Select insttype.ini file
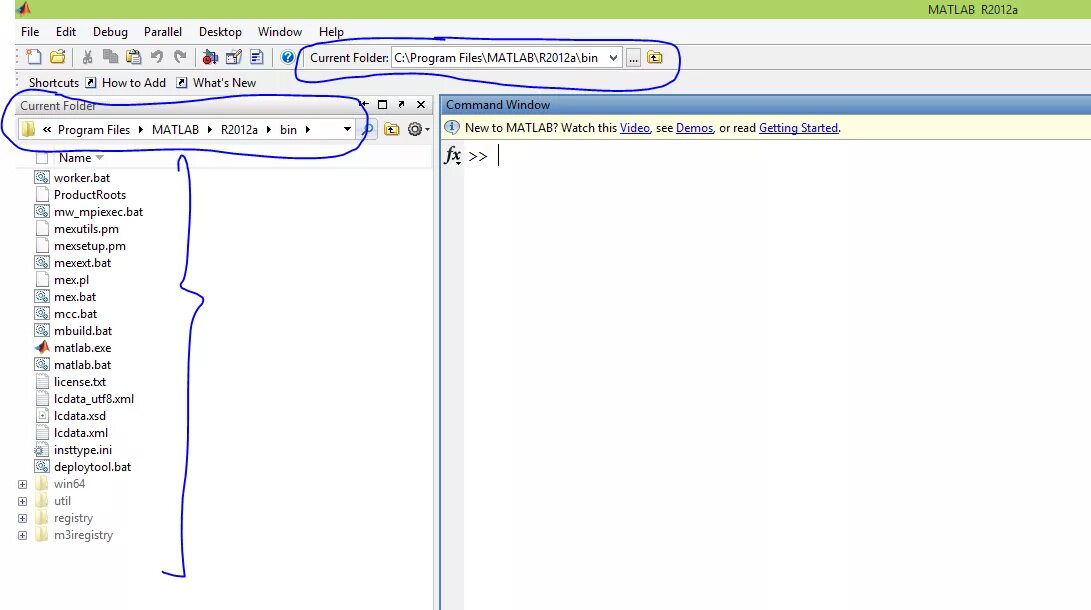Screen dimensions: 1091x610 point(83,450)
